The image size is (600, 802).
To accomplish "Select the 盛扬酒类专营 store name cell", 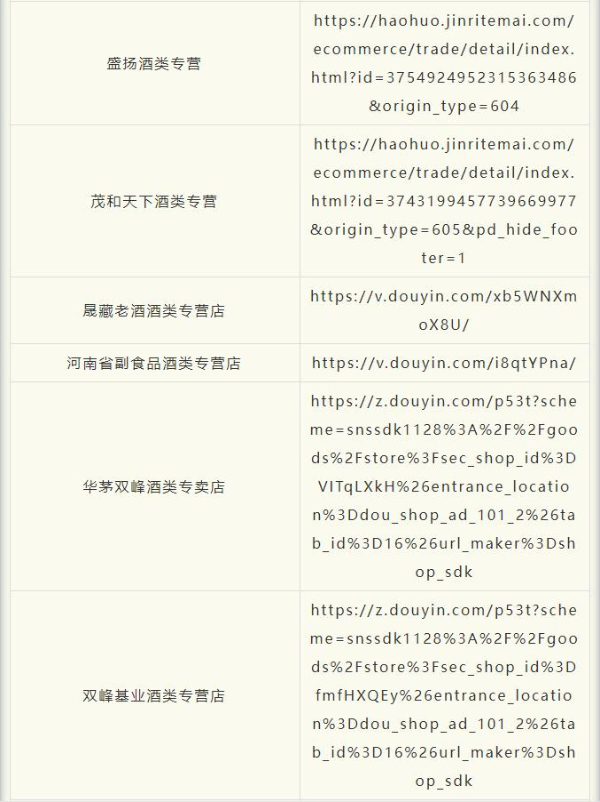I will [x=154, y=64].
